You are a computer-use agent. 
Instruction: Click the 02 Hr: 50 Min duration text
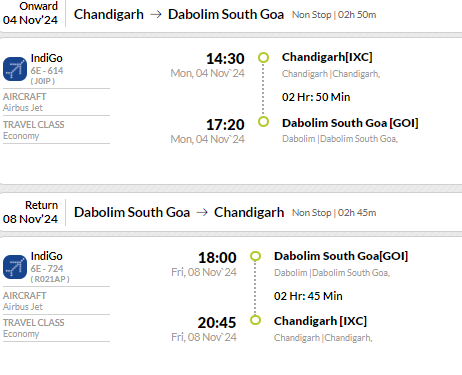pos(316,97)
